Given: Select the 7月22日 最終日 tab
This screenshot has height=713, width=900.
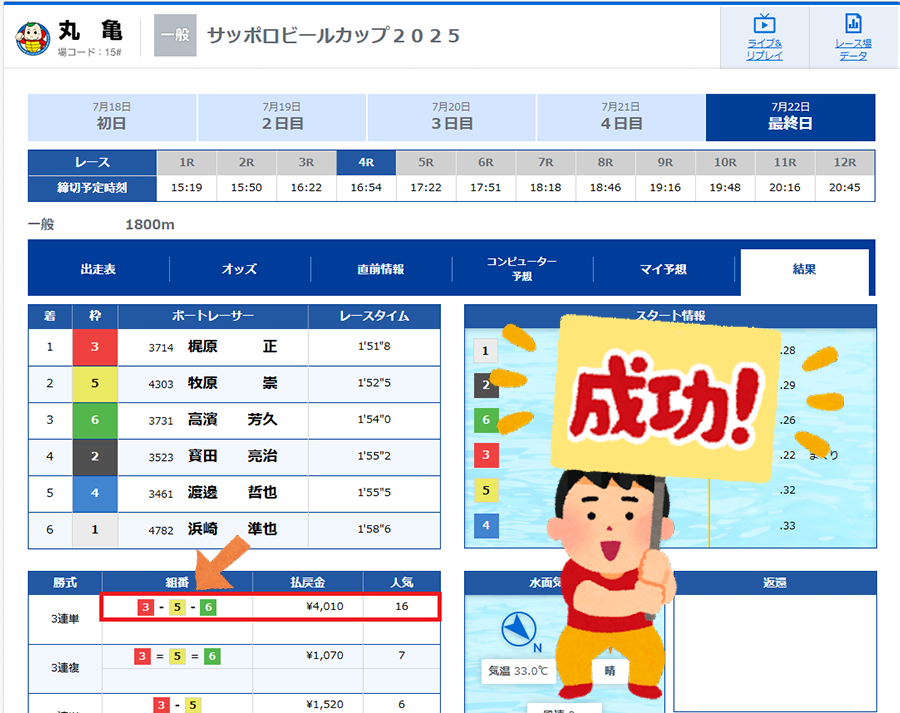Looking at the screenshot, I should point(790,117).
